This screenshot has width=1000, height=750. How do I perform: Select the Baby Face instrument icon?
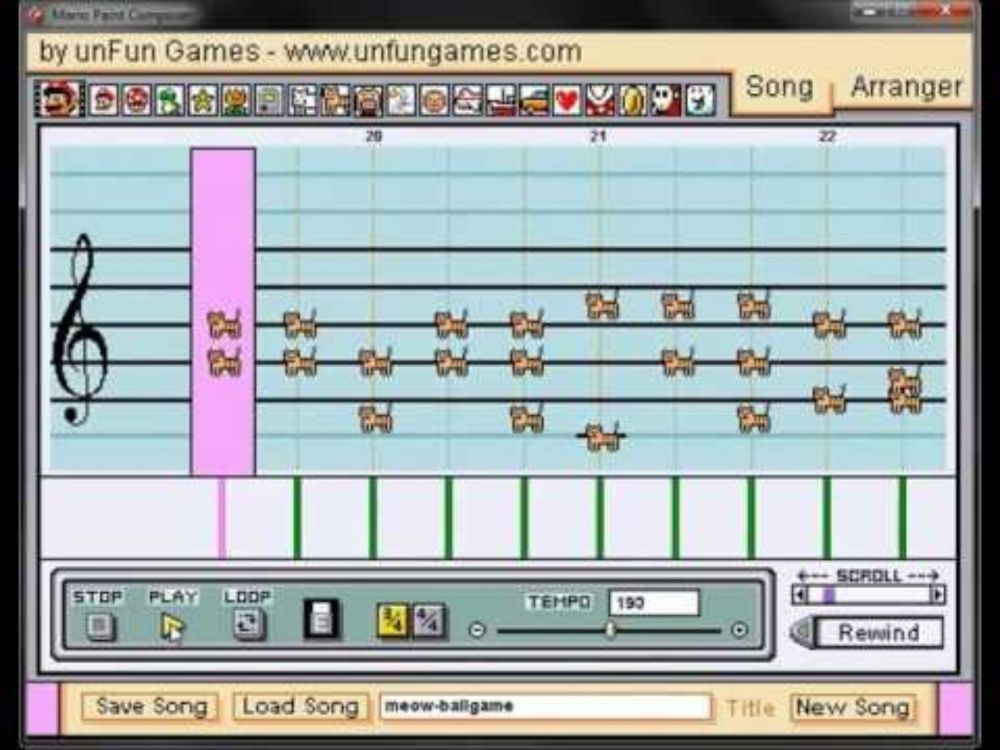point(434,101)
